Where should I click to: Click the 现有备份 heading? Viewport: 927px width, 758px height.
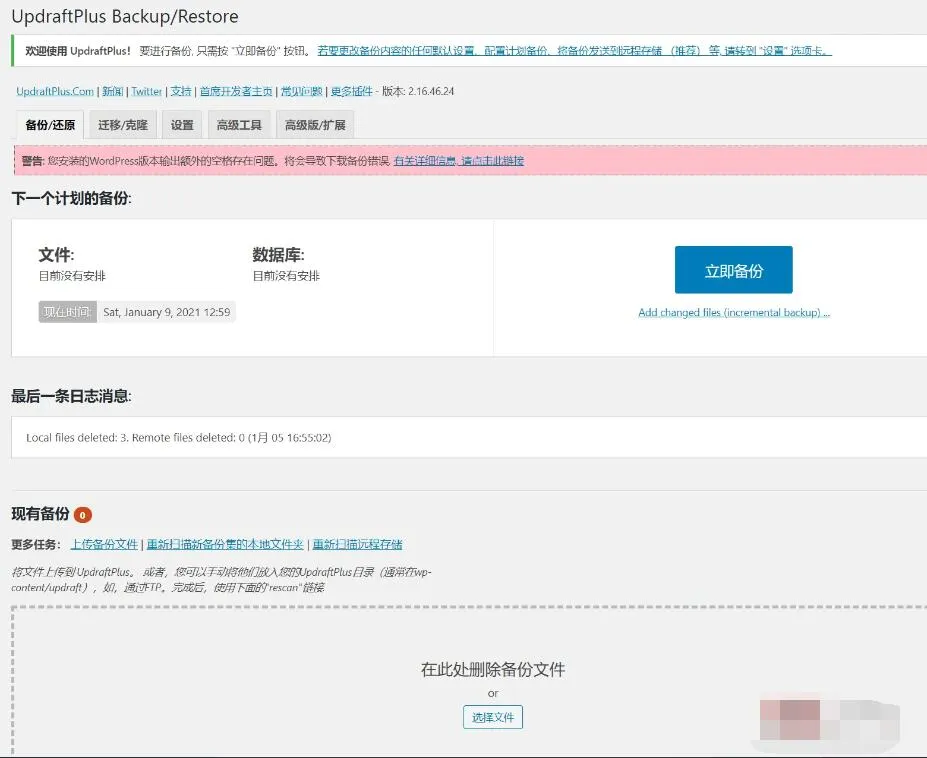coord(40,514)
